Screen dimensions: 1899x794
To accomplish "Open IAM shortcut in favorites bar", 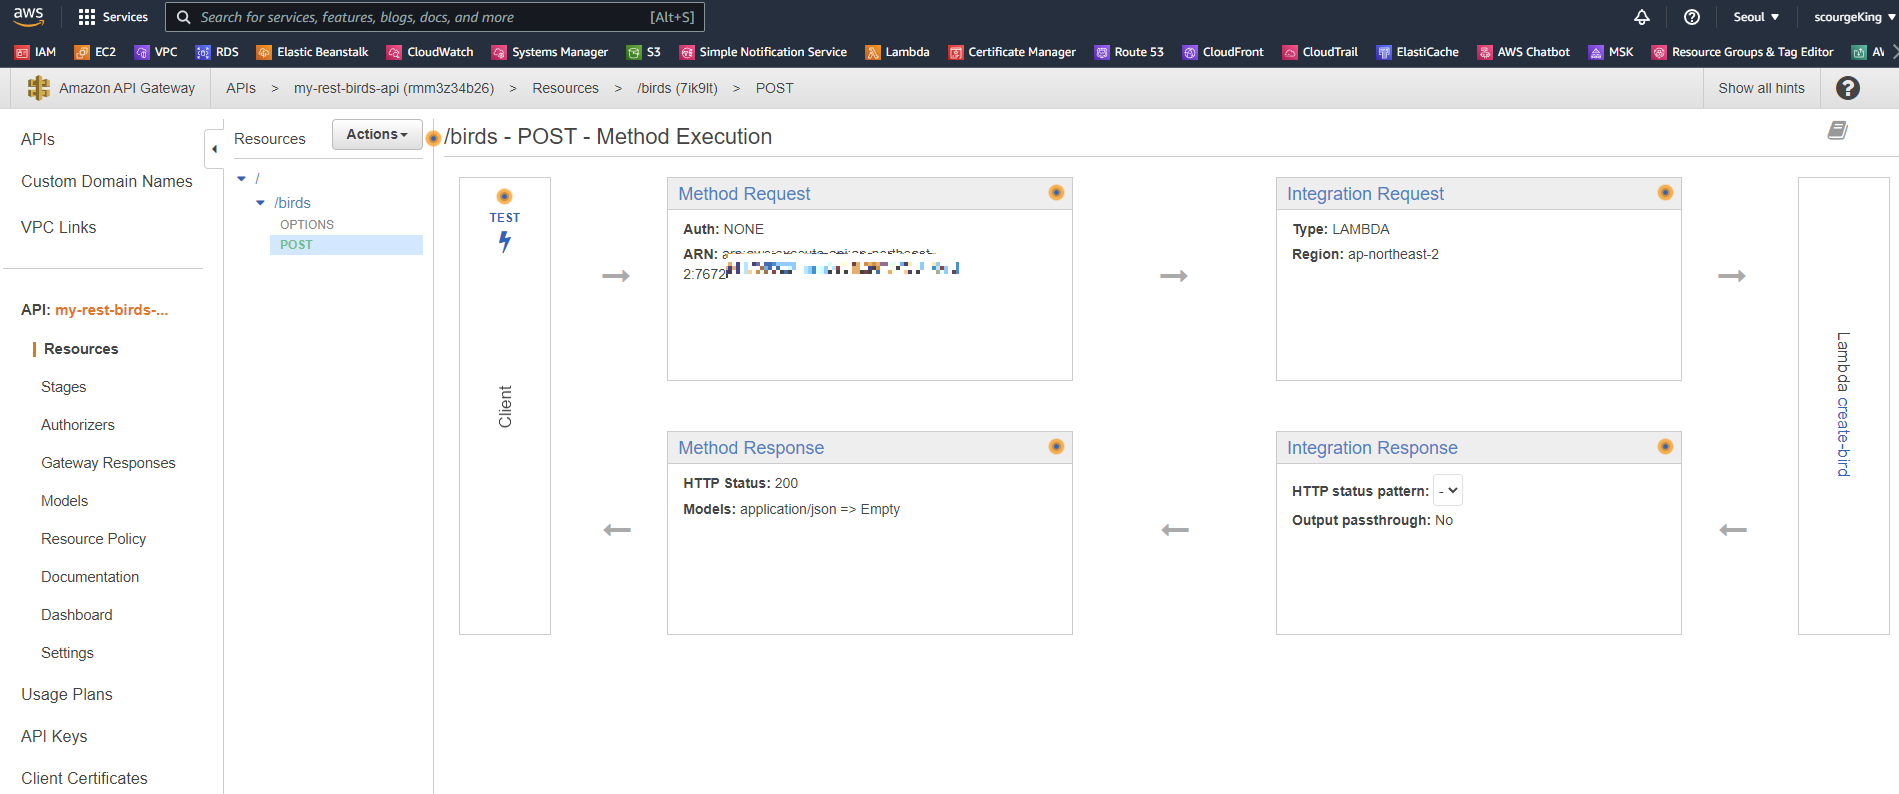I will coord(35,52).
